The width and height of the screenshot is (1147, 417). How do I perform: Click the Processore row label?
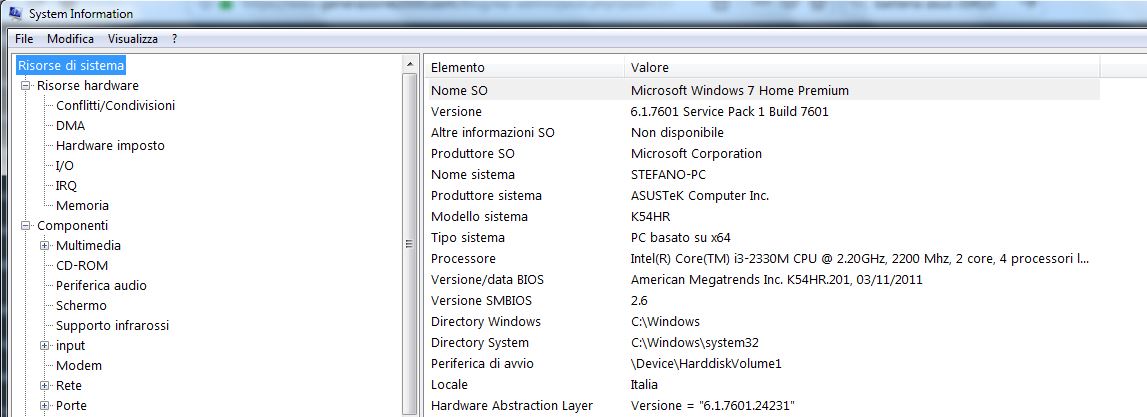point(463,259)
